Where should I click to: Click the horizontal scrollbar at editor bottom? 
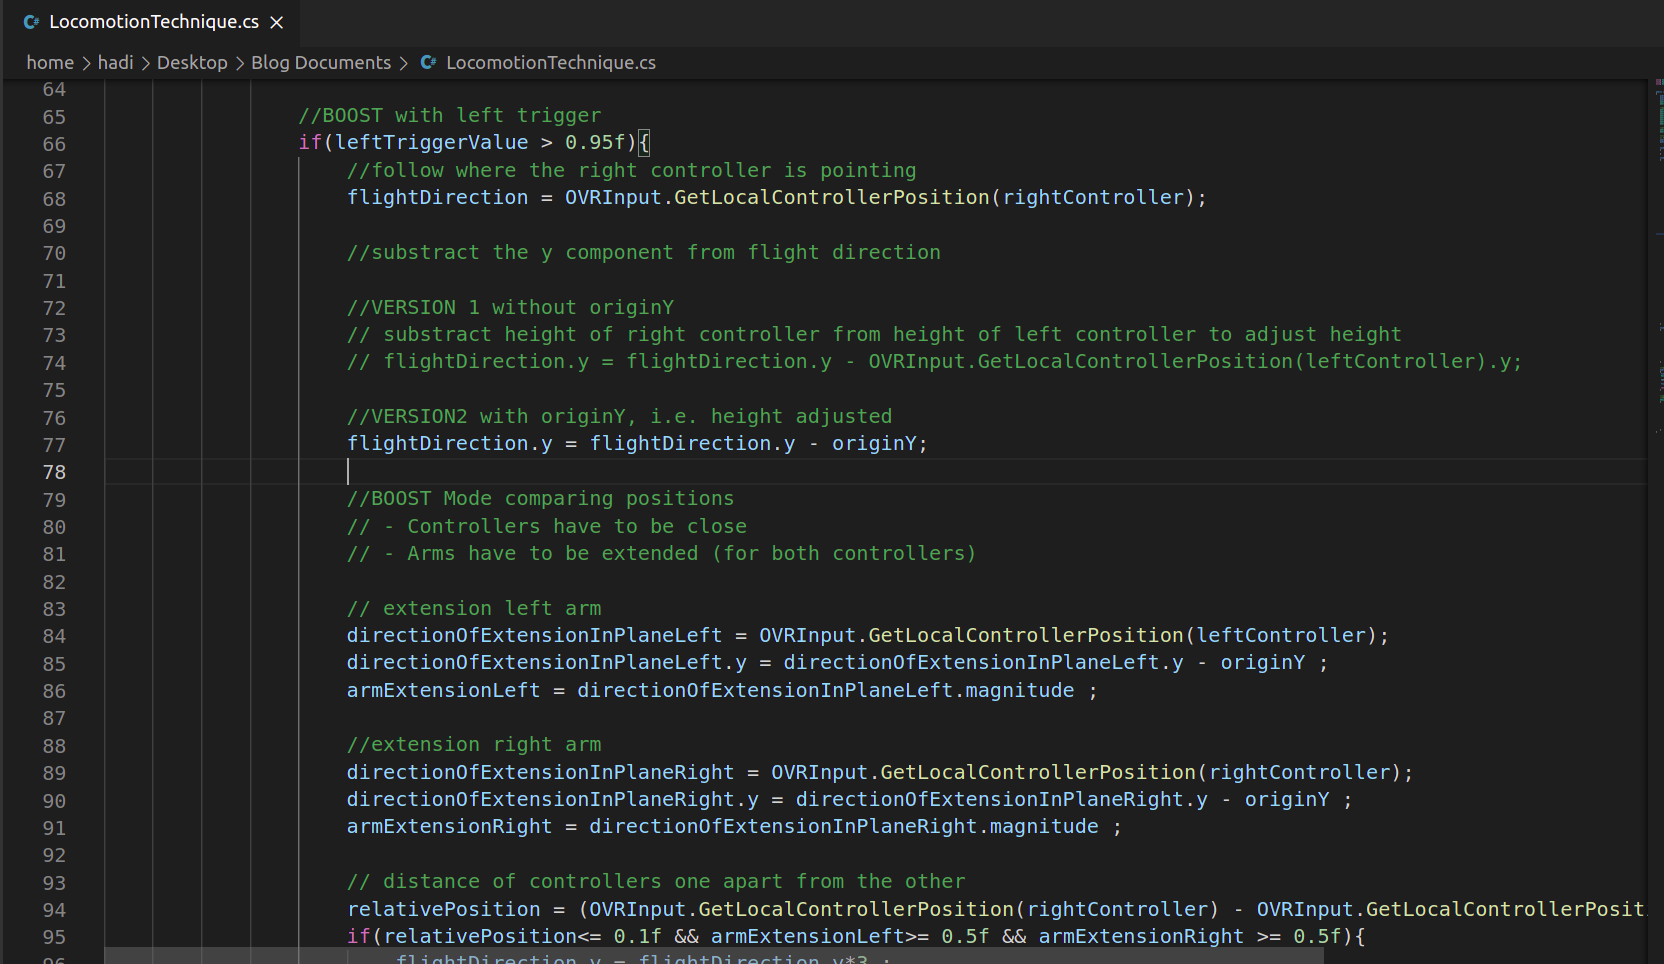point(714,956)
